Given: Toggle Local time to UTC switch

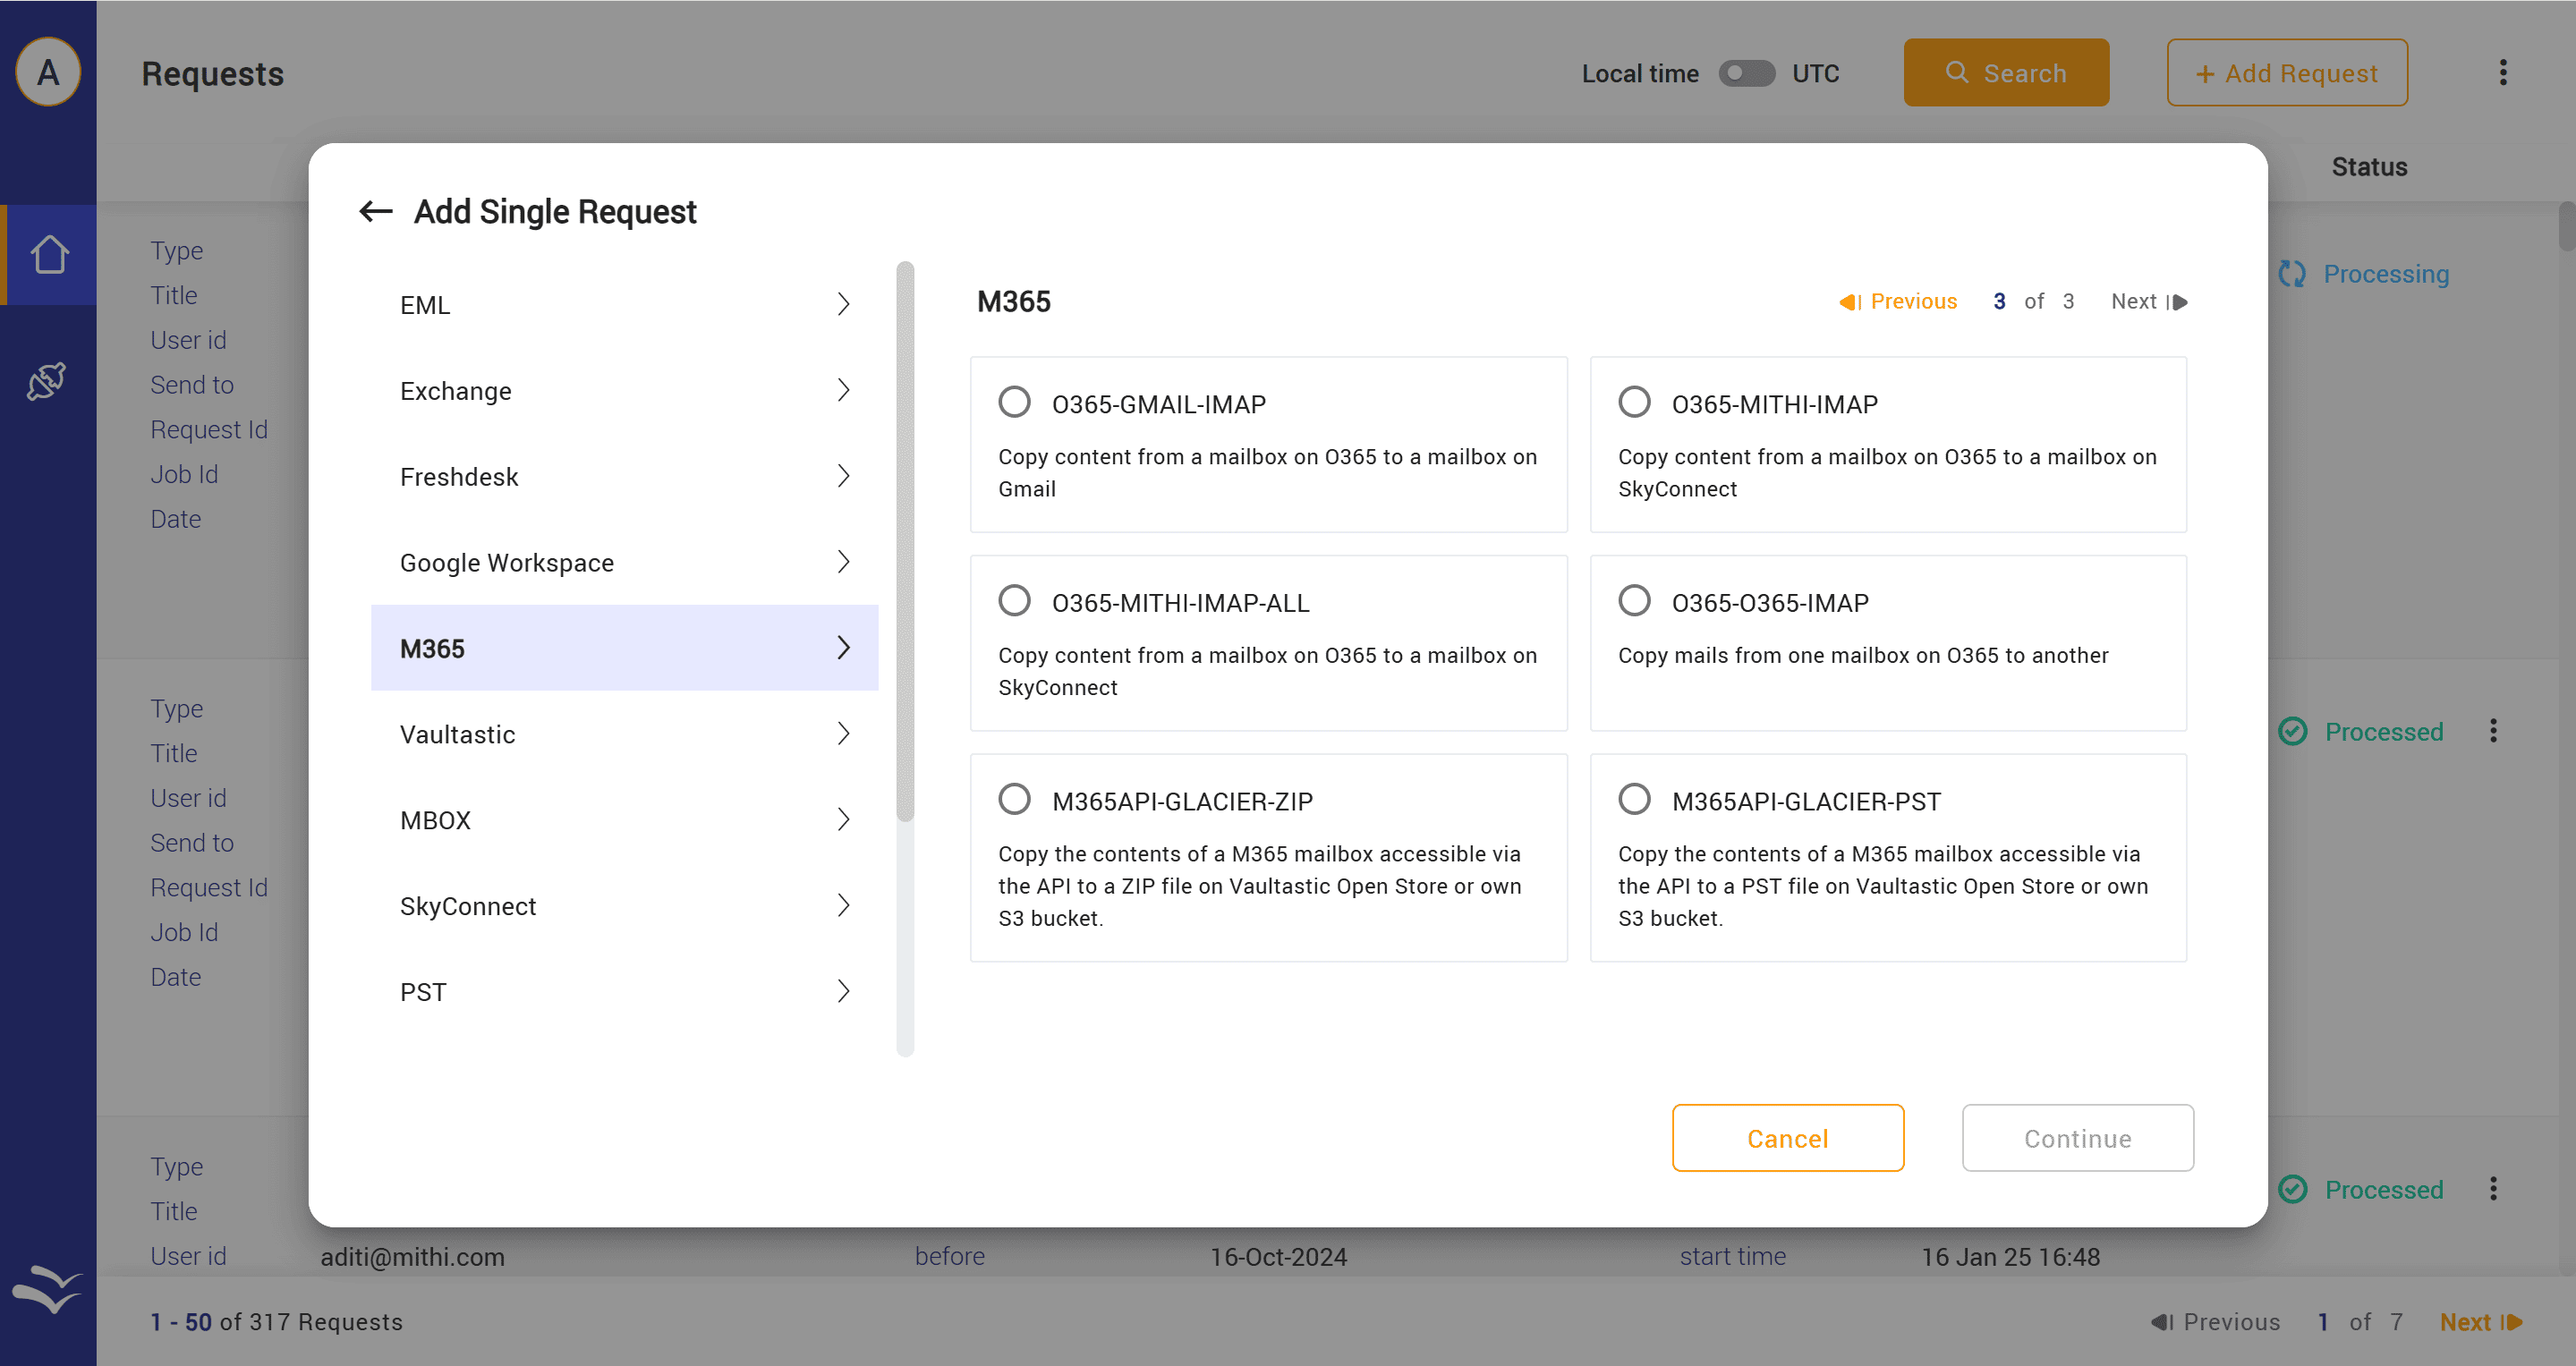Looking at the screenshot, I should tap(1746, 73).
